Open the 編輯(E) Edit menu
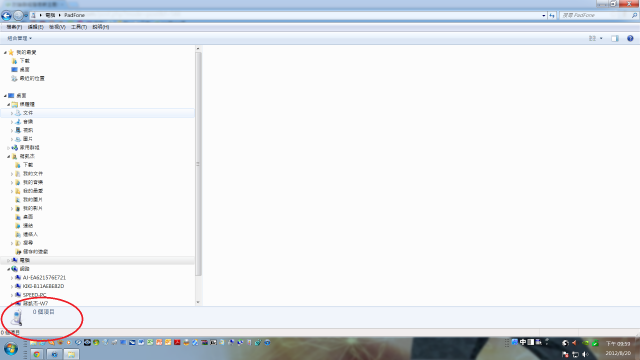 pyautogui.click(x=36, y=27)
